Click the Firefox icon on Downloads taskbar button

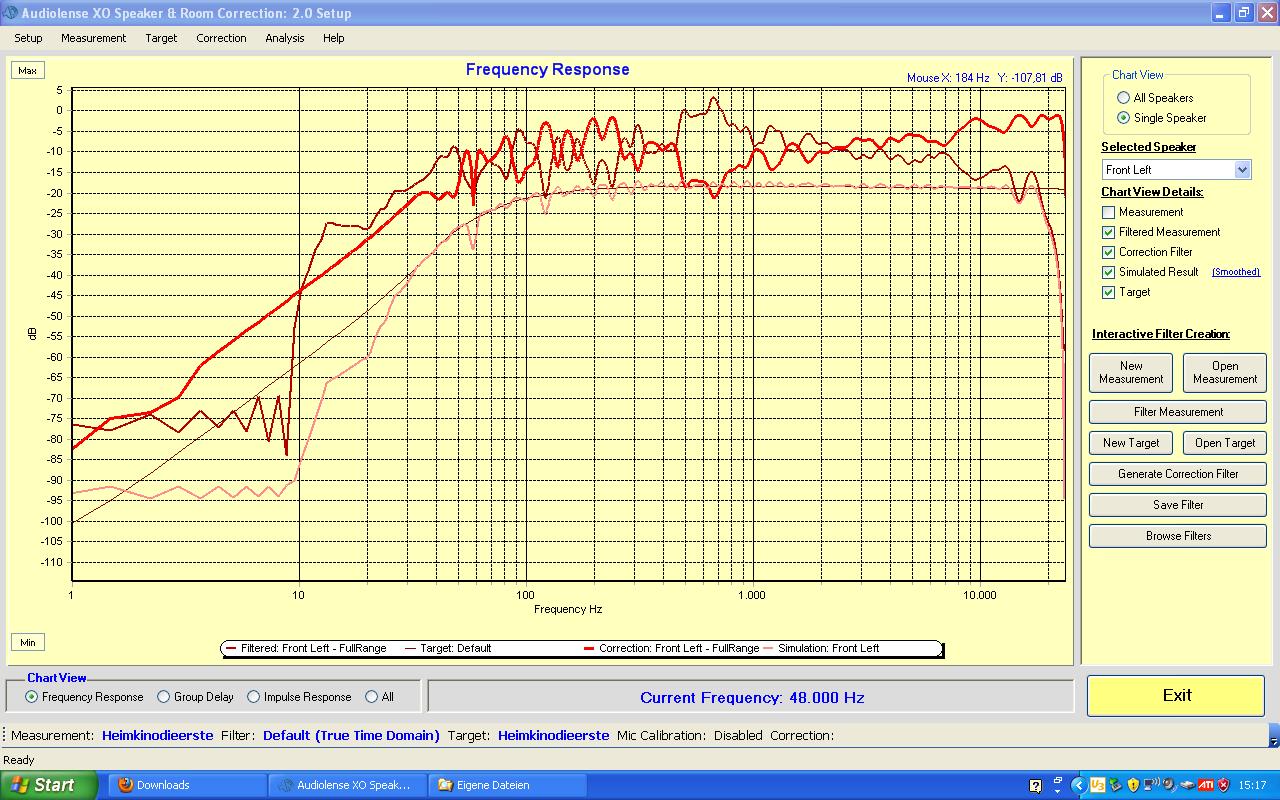click(125, 785)
